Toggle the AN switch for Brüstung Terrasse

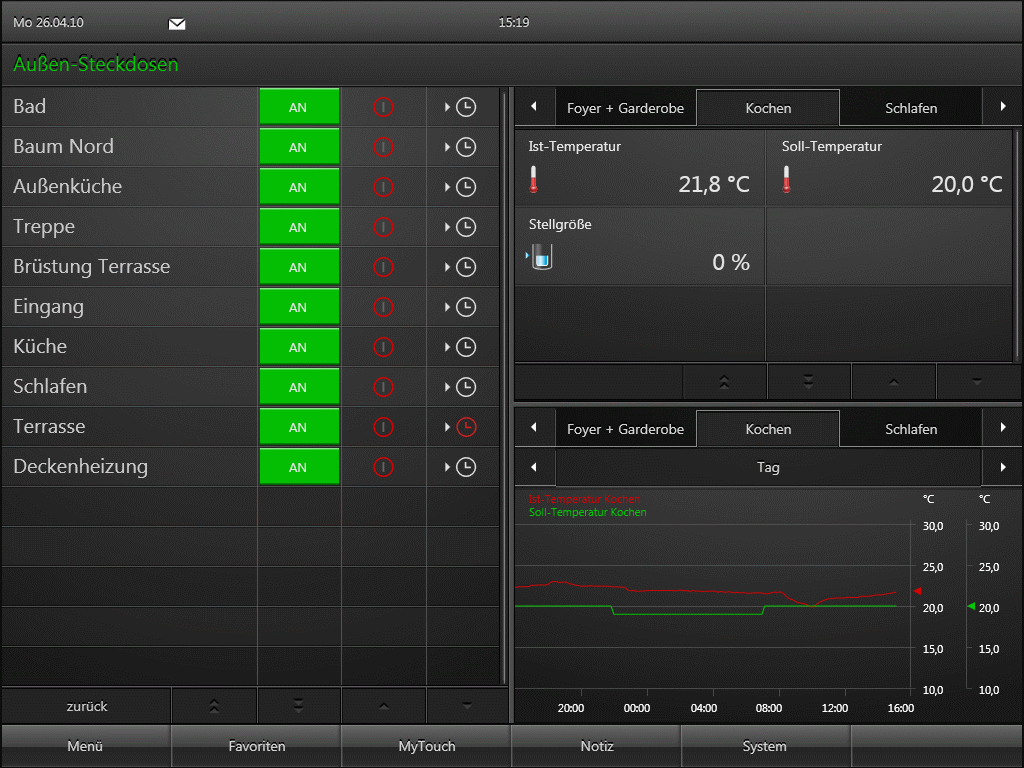coord(299,266)
